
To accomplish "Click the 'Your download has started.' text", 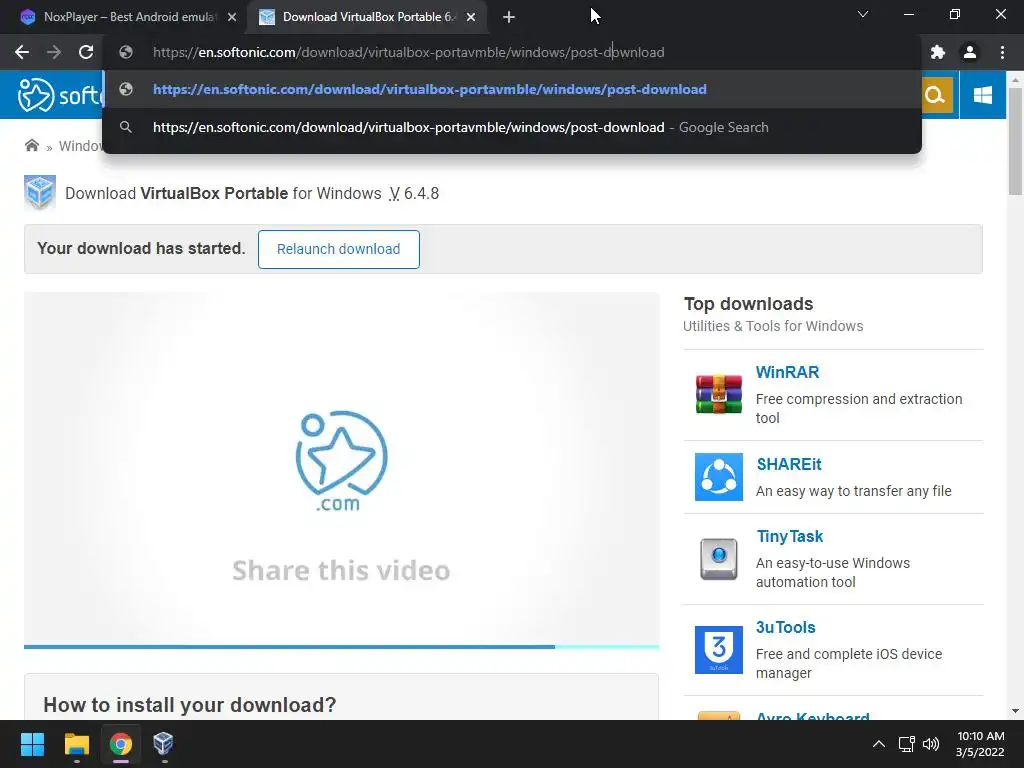I will point(141,248).
